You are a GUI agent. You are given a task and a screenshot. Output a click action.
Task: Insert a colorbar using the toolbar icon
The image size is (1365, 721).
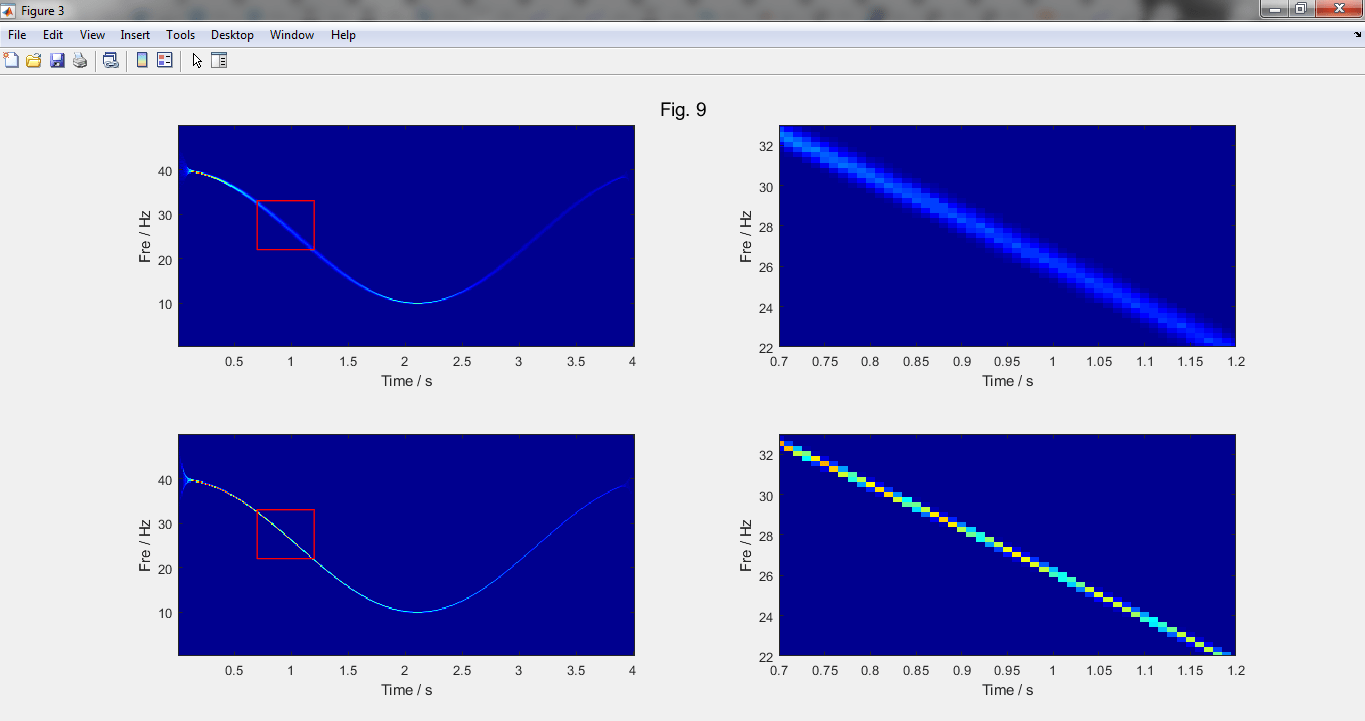pos(142,61)
